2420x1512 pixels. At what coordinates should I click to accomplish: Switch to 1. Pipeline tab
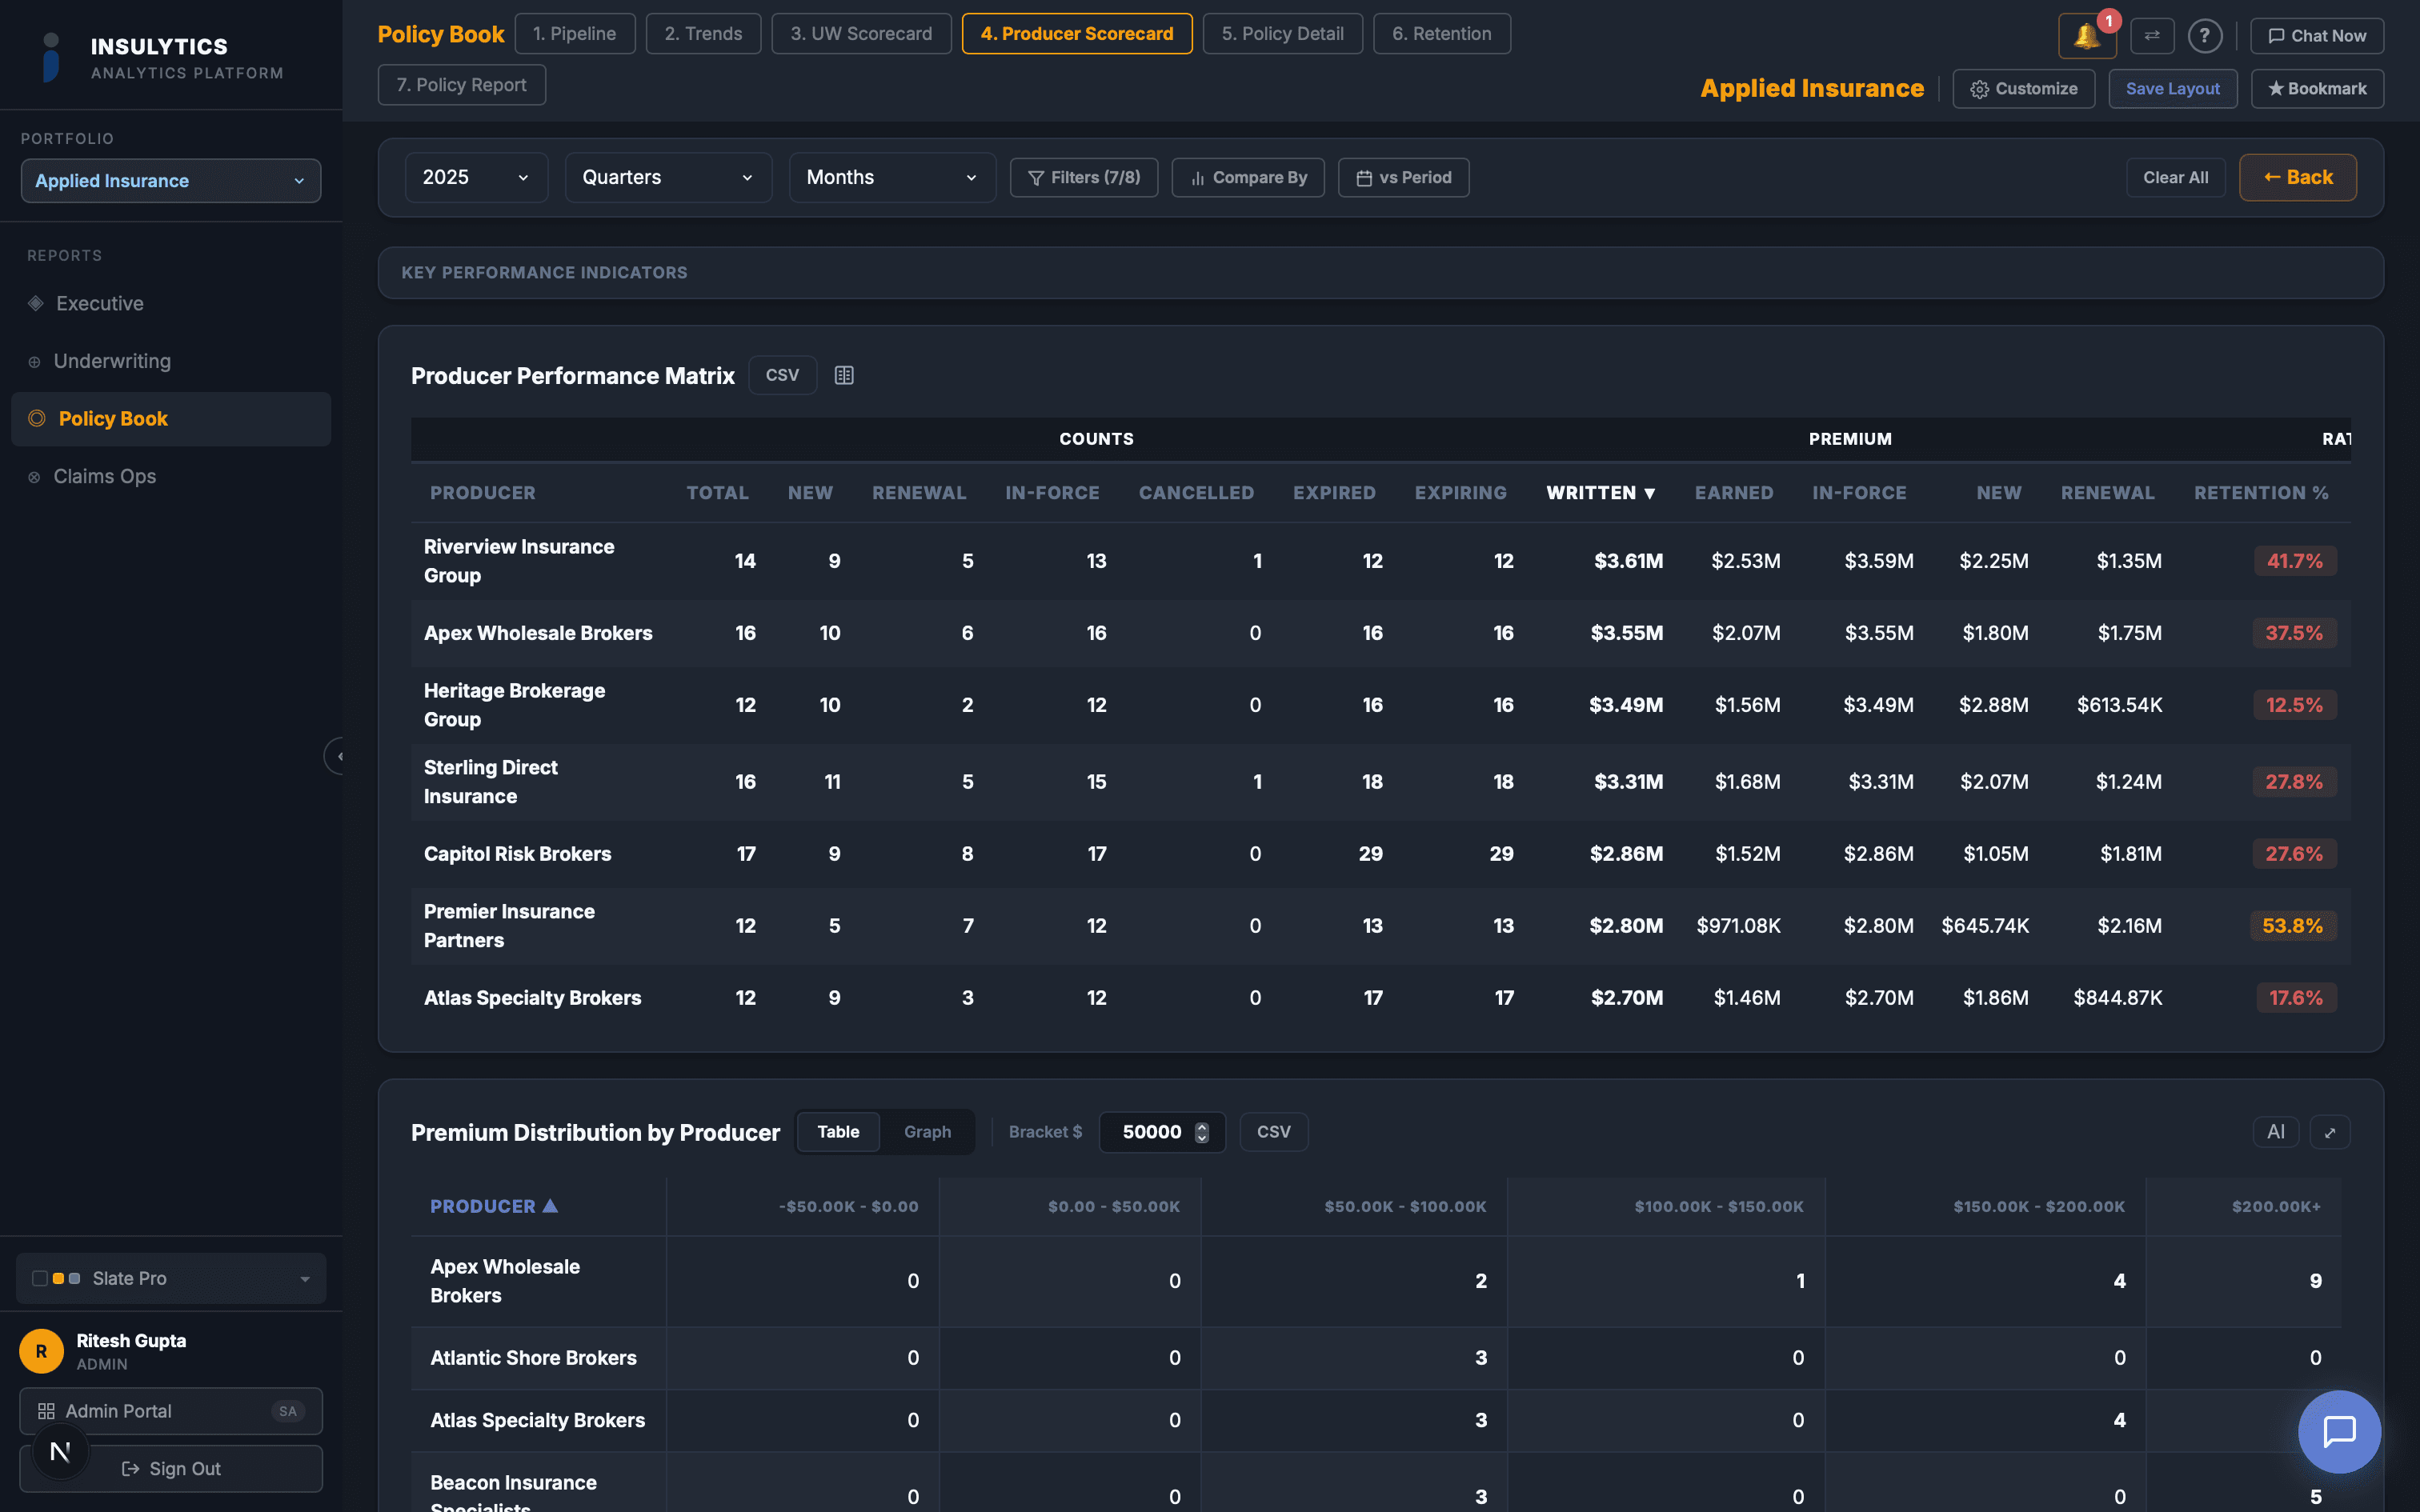click(575, 34)
